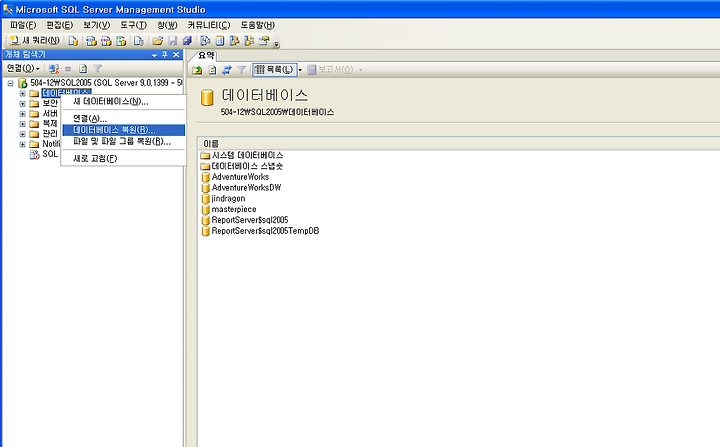720x447 pixels.
Task: Click the 목록(L) list view button
Action: 275,70
